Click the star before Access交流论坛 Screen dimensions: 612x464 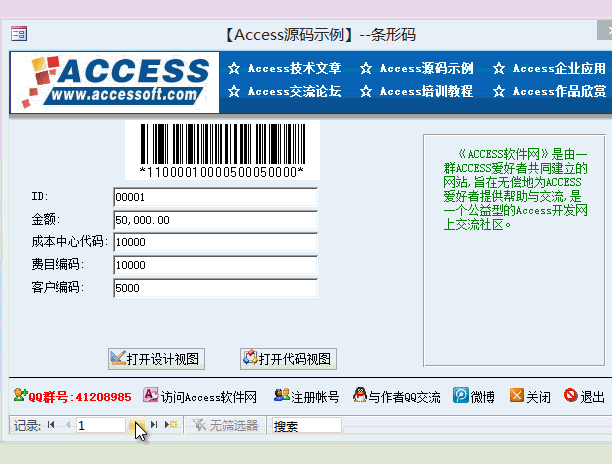[x=234, y=91]
